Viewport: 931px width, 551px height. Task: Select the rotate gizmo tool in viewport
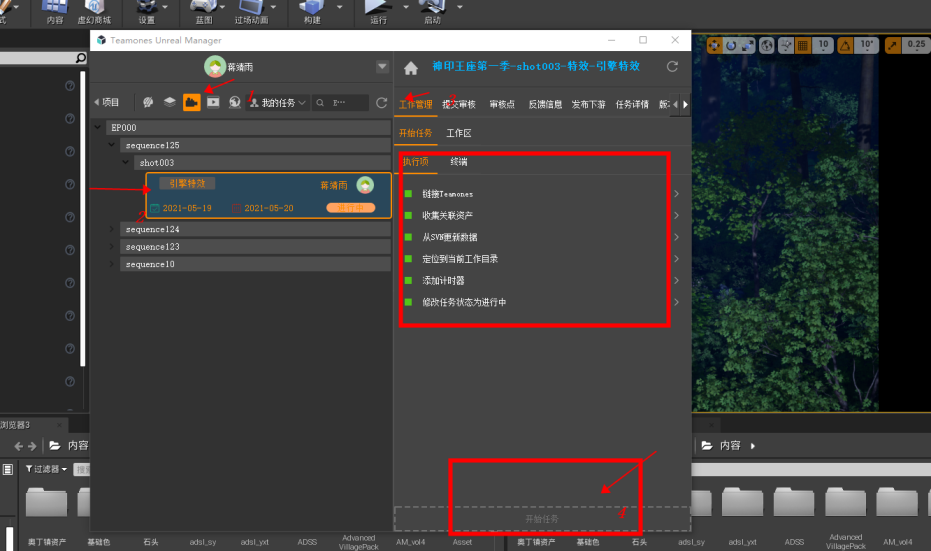(x=731, y=45)
